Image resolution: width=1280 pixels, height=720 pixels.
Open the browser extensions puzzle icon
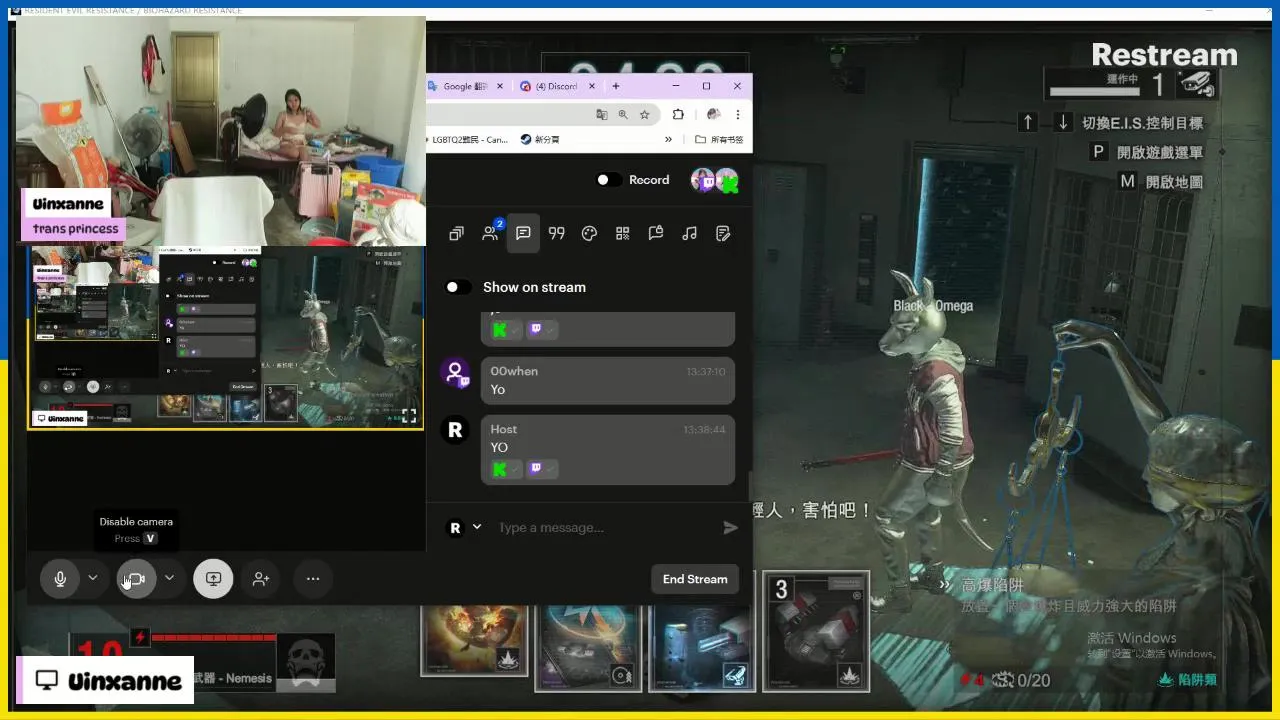tap(678, 114)
